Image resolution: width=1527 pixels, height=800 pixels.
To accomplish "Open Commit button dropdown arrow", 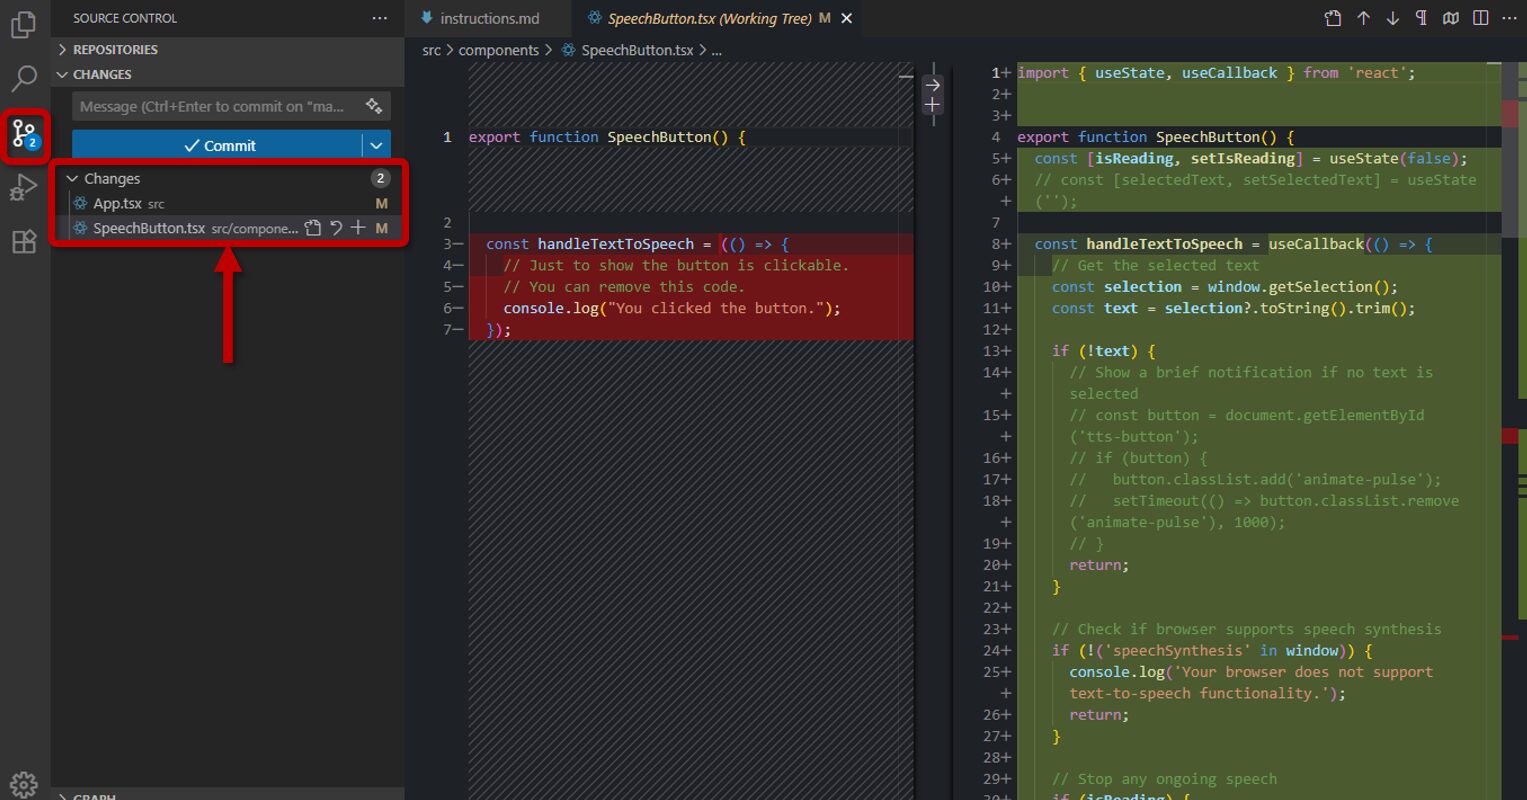I will (376, 145).
